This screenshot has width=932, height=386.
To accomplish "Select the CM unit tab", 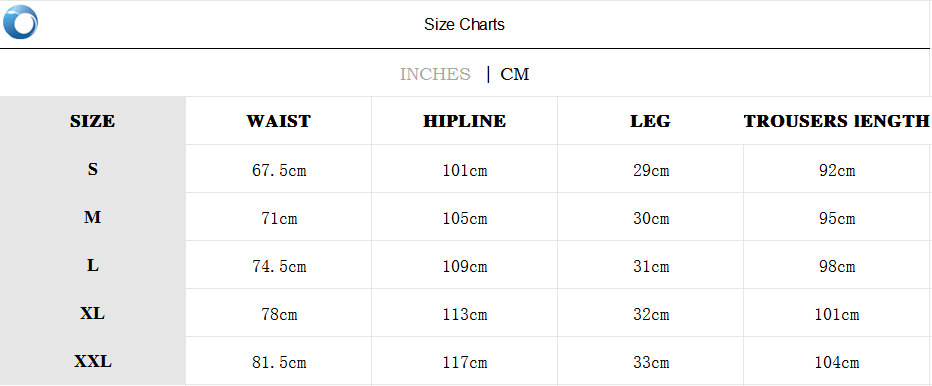I will coord(515,74).
